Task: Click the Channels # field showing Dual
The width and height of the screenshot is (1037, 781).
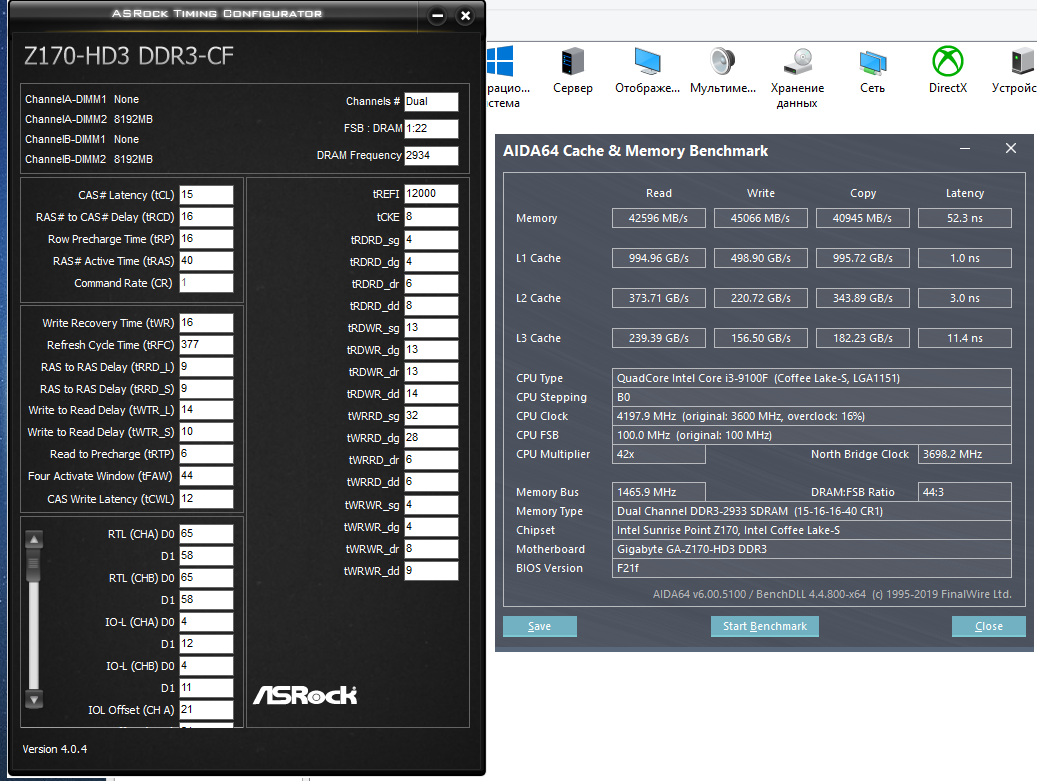Action: 431,102
